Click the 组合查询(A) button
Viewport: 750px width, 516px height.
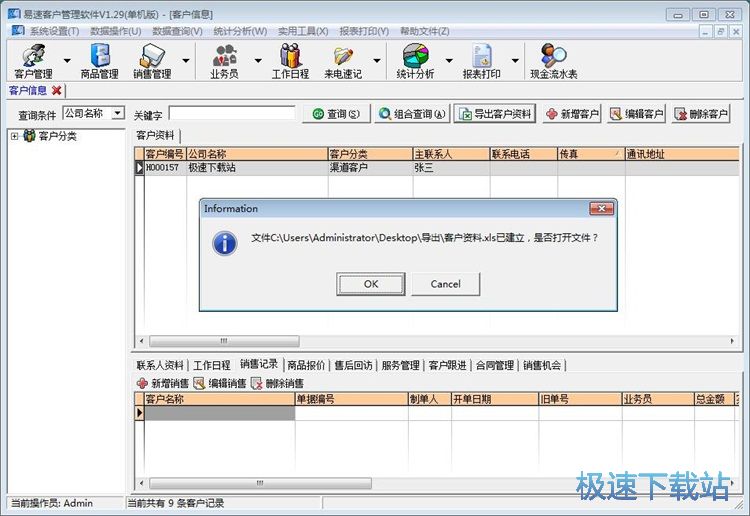coord(412,114)
